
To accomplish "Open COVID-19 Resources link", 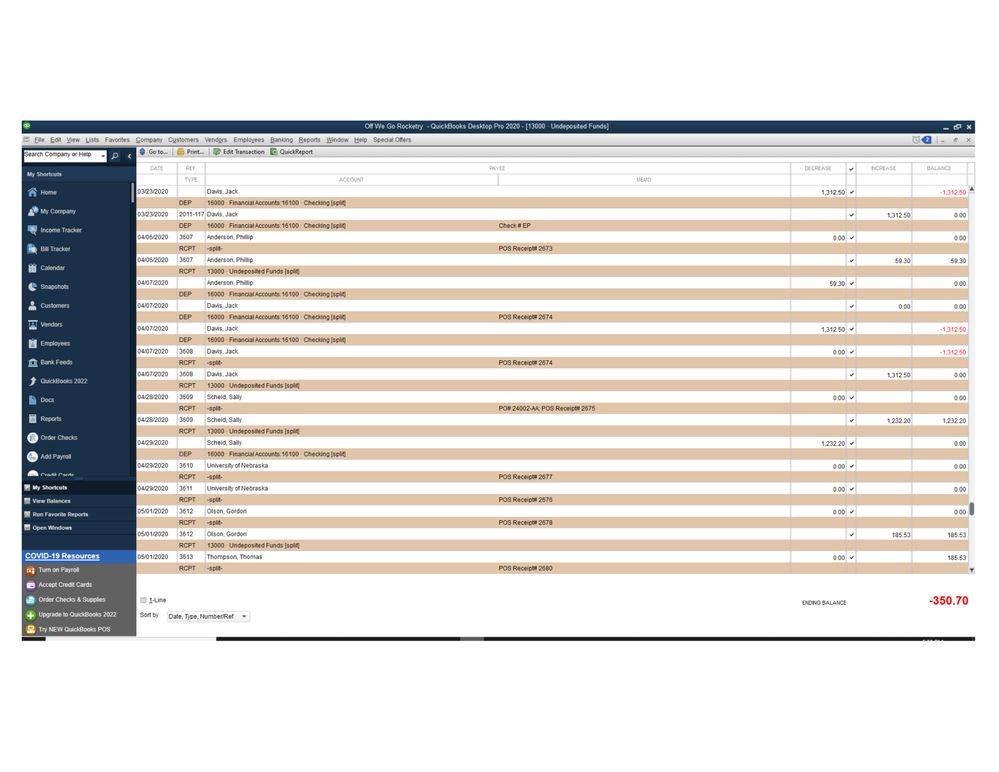I will (x=62, y=556).
